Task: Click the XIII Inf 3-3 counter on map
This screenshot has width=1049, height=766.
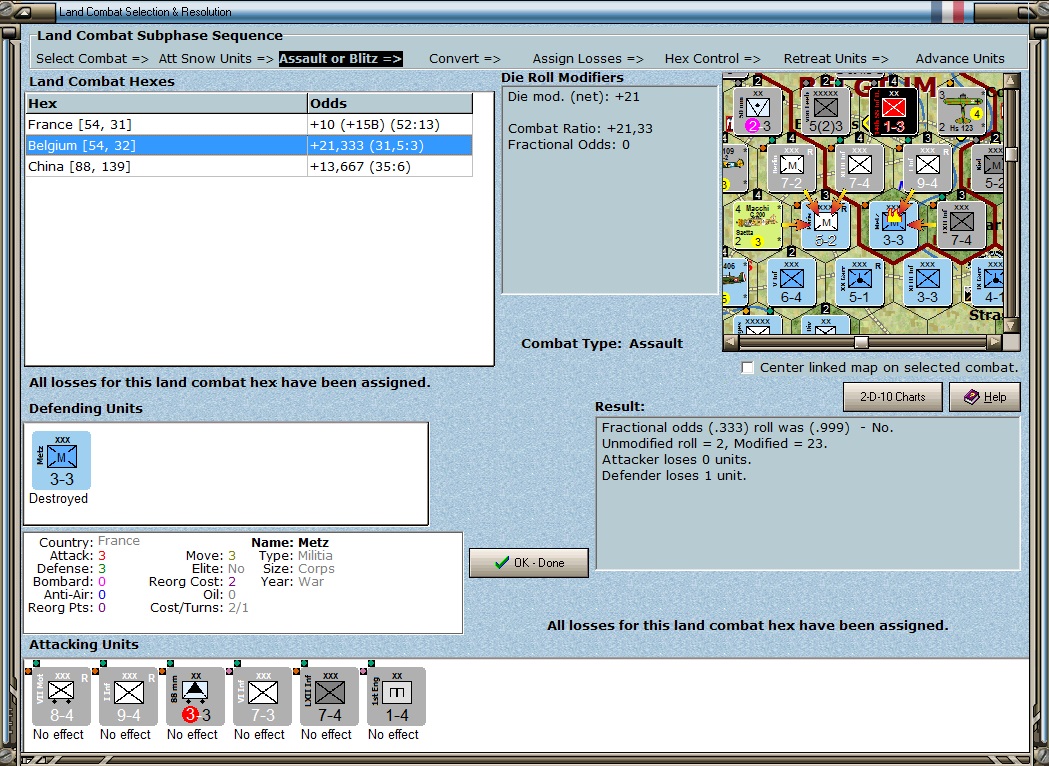Action: pyautogui.click(x=927, y=282)
